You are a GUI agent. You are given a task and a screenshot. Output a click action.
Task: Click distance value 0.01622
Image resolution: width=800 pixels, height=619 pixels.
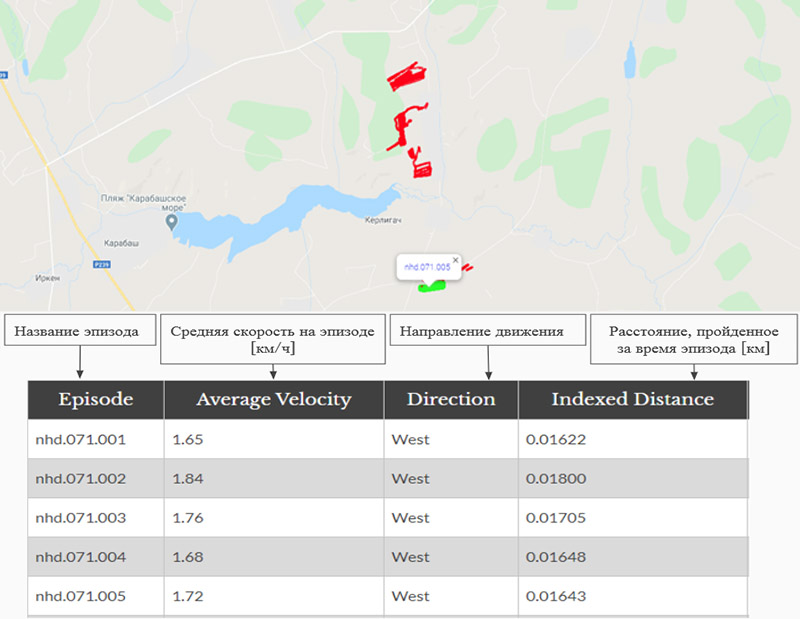click(x=556, y=439)
